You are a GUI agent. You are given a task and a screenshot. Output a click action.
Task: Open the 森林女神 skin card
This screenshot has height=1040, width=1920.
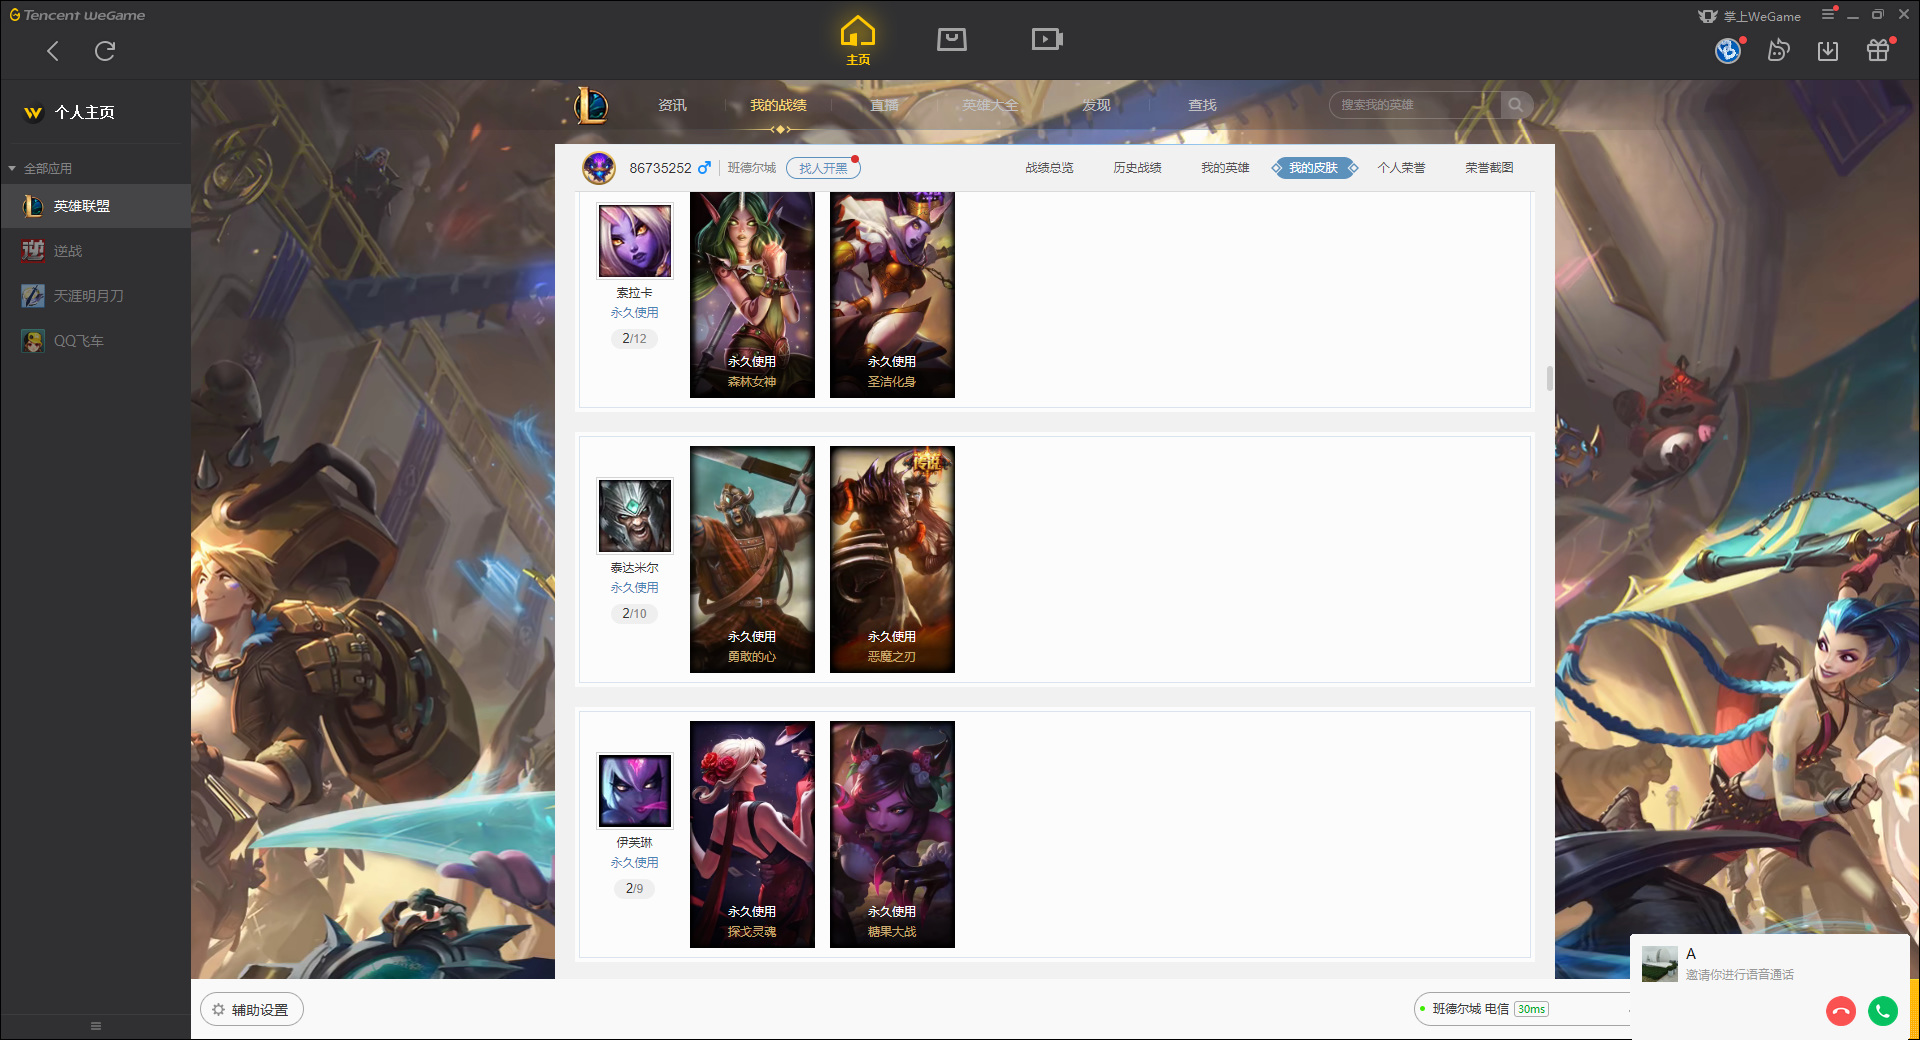pos(752,295)
